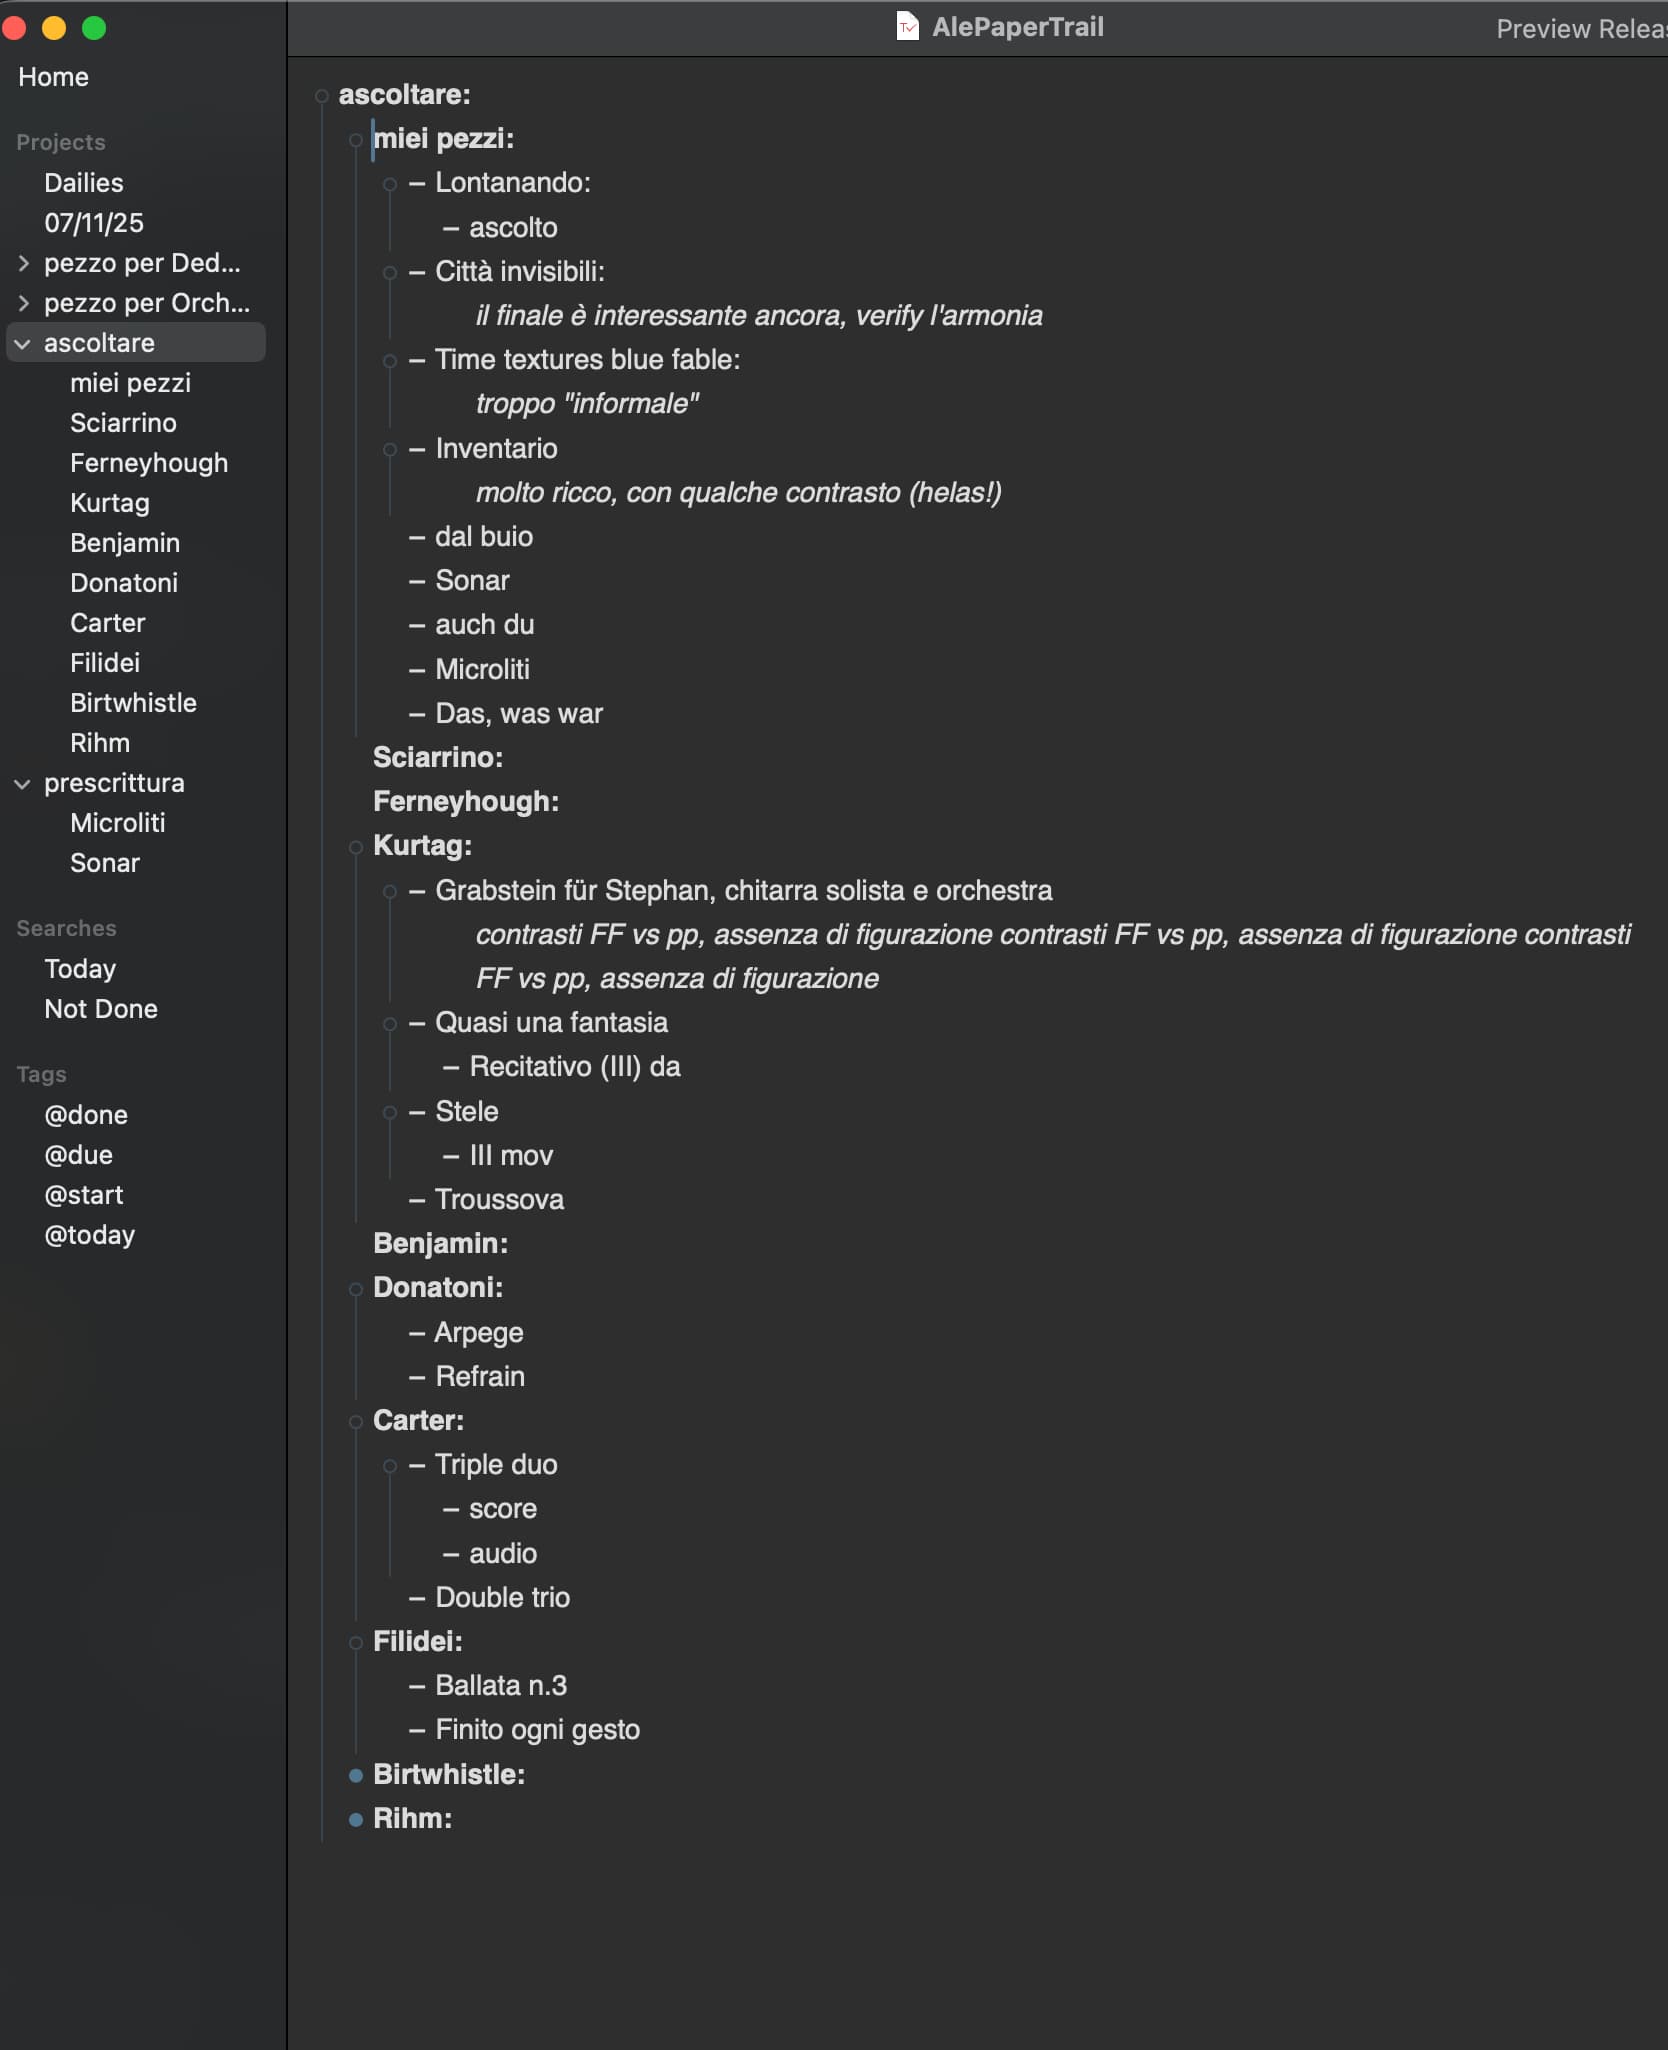Collapse the ascoltare project in sidebar
Screen dimensions: 1668x2050
pyautogui.click(x=23, y=343)
